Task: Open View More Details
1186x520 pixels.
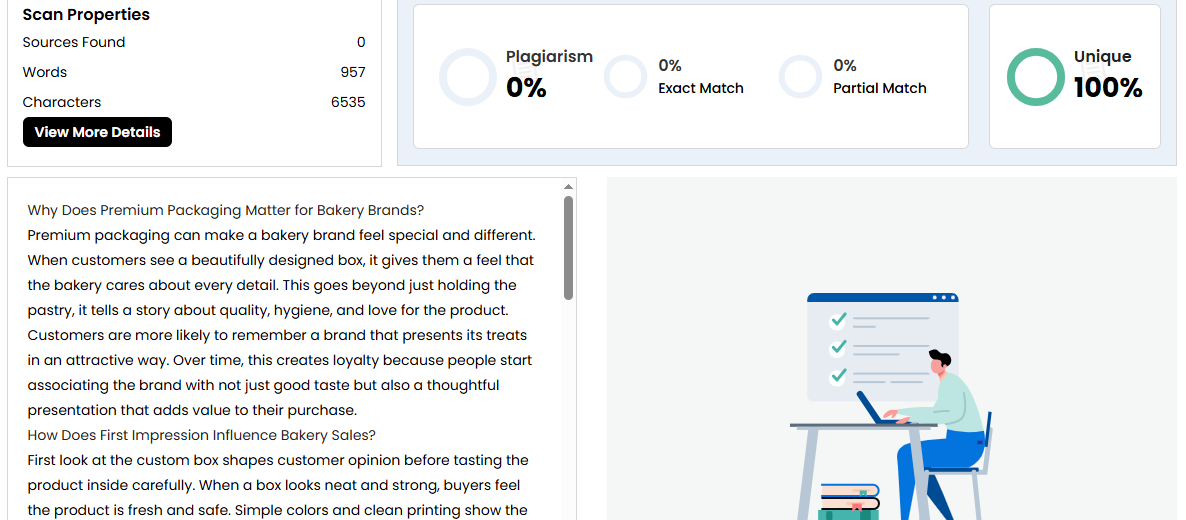Action: click(97, 132)
